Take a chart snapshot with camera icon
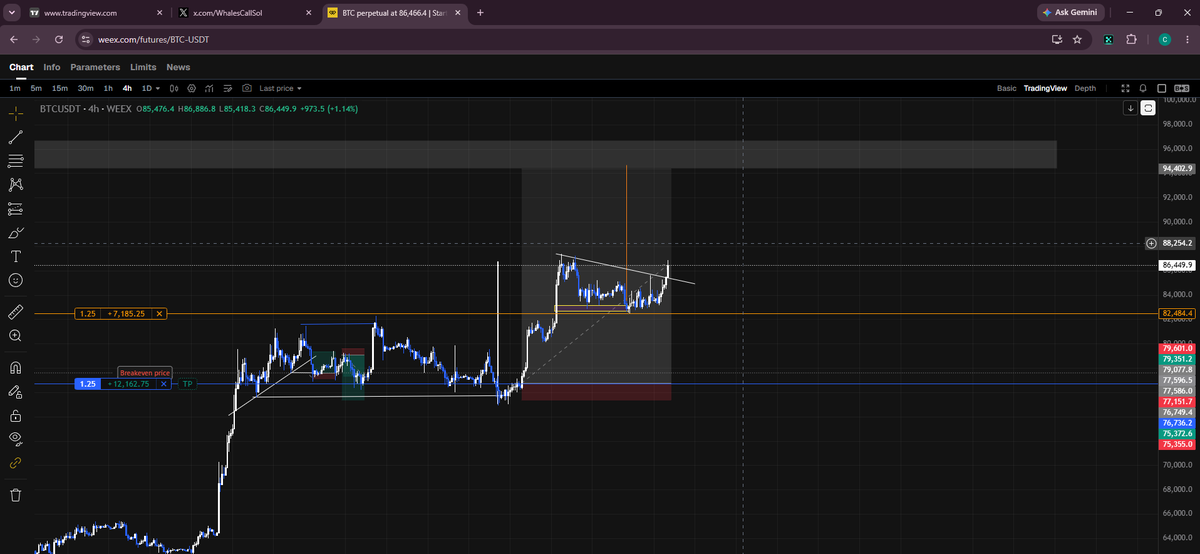The height and width of the screenshot is (554, 1200). pos(247,88)
